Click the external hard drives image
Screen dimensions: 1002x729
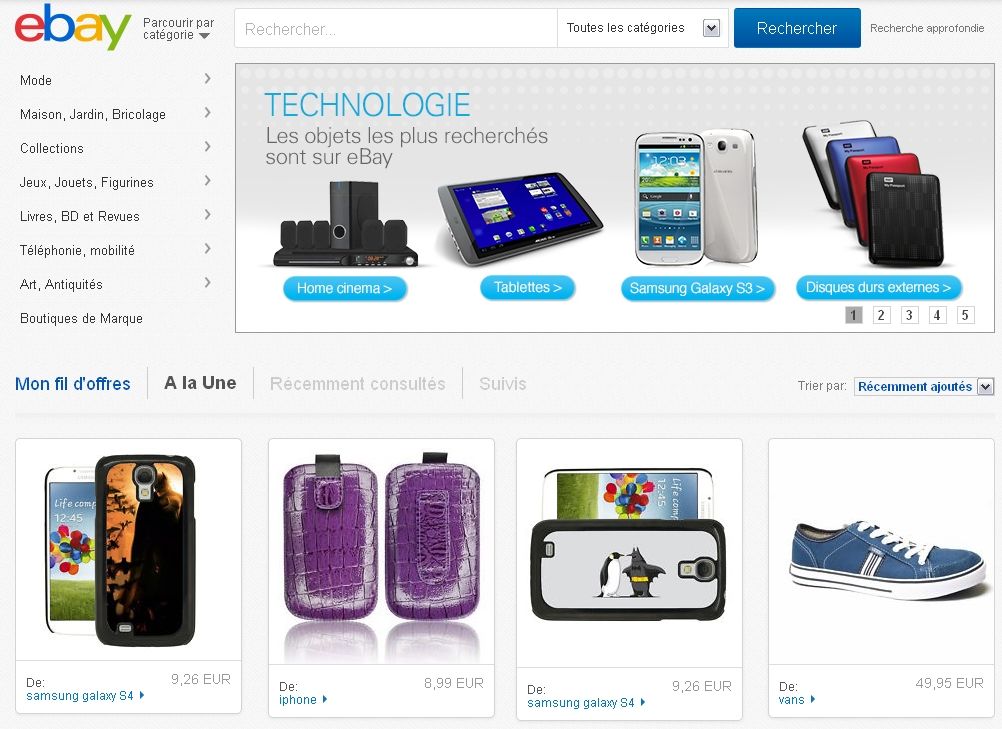coord(874,194)
